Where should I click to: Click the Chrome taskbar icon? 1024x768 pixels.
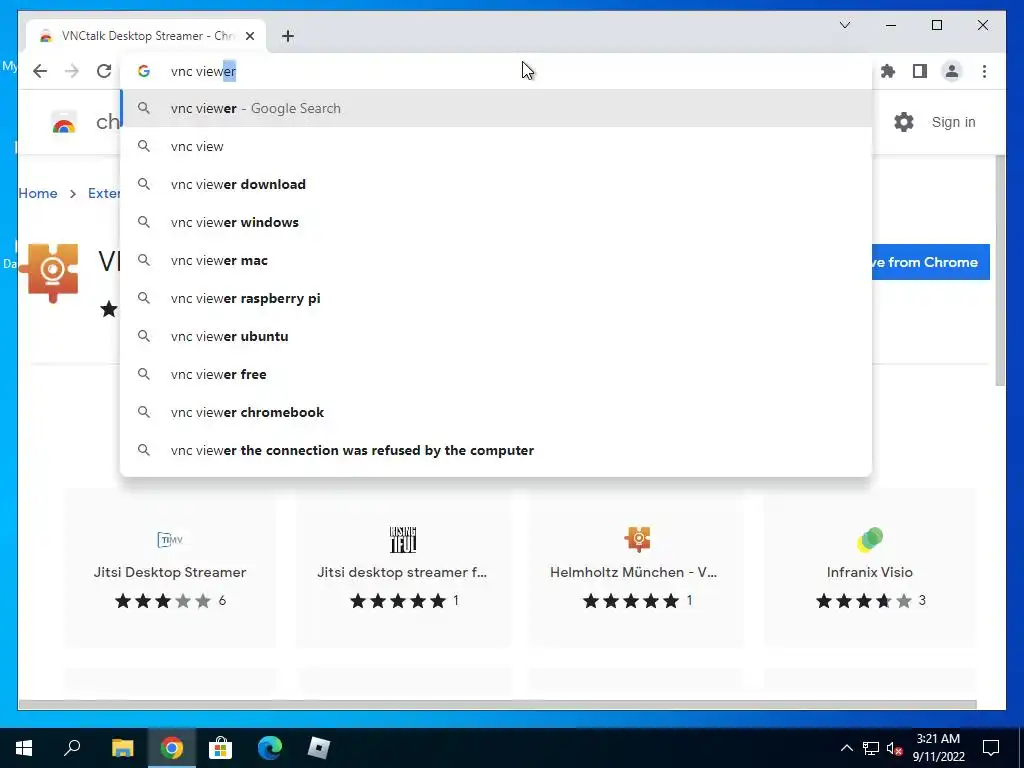tap(172, 747)
